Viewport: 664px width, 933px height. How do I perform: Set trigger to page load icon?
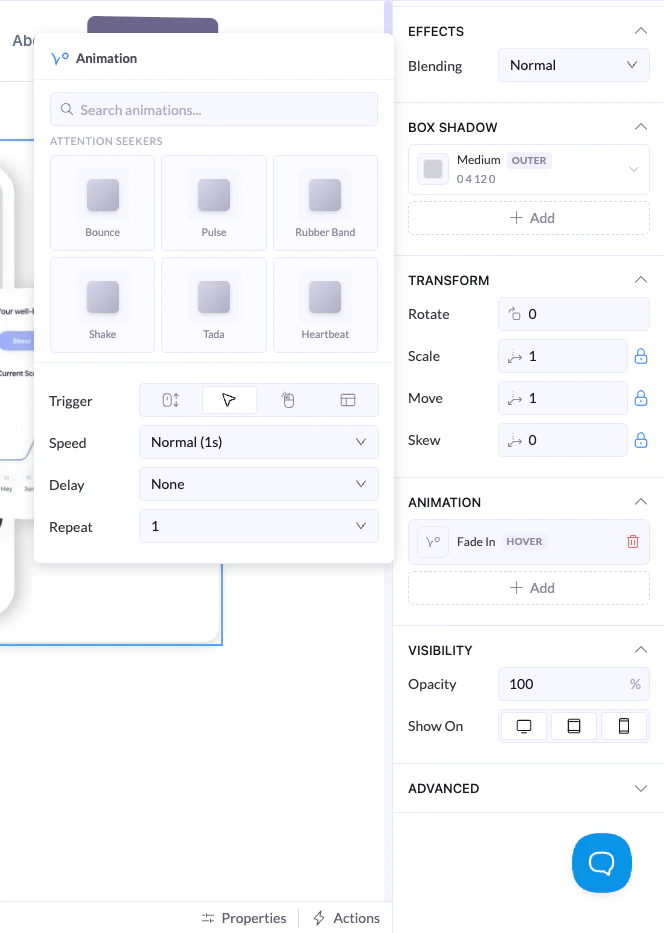(x=347, y=400)
